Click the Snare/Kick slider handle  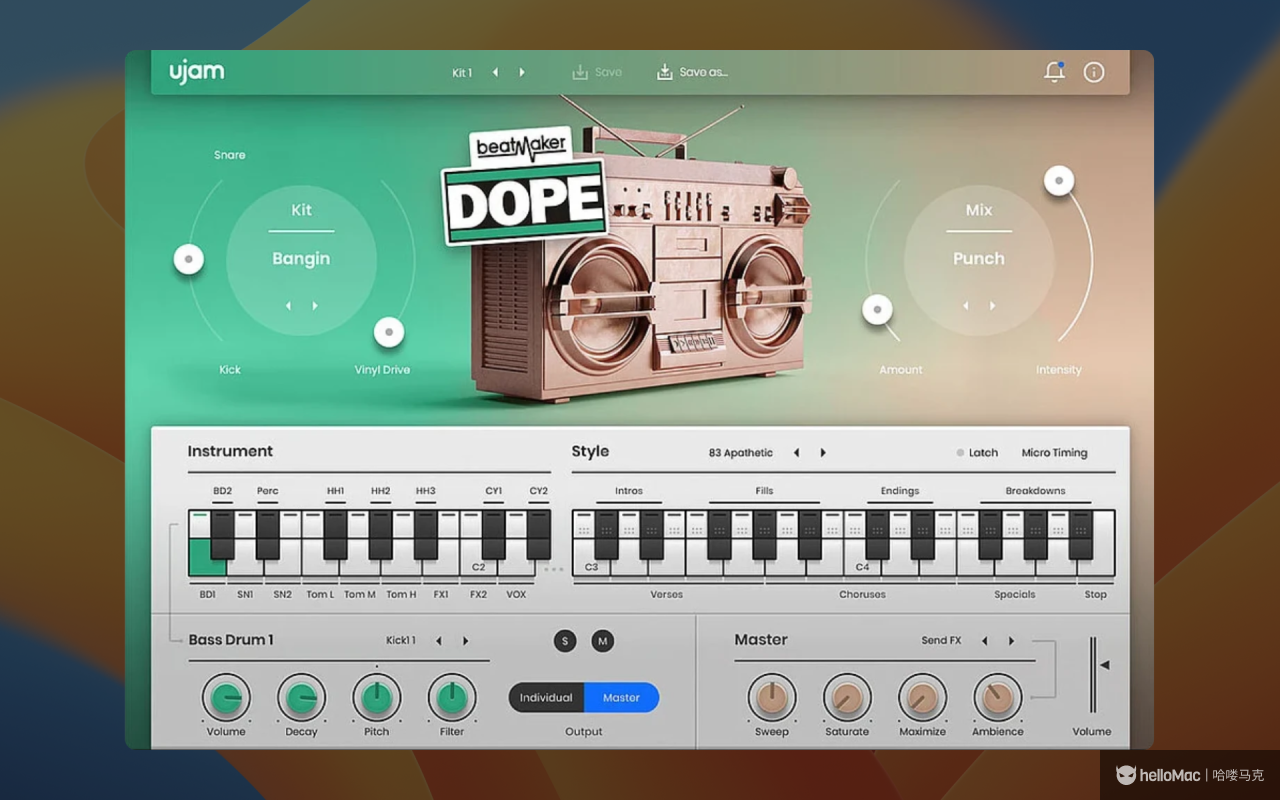point(188,260)
